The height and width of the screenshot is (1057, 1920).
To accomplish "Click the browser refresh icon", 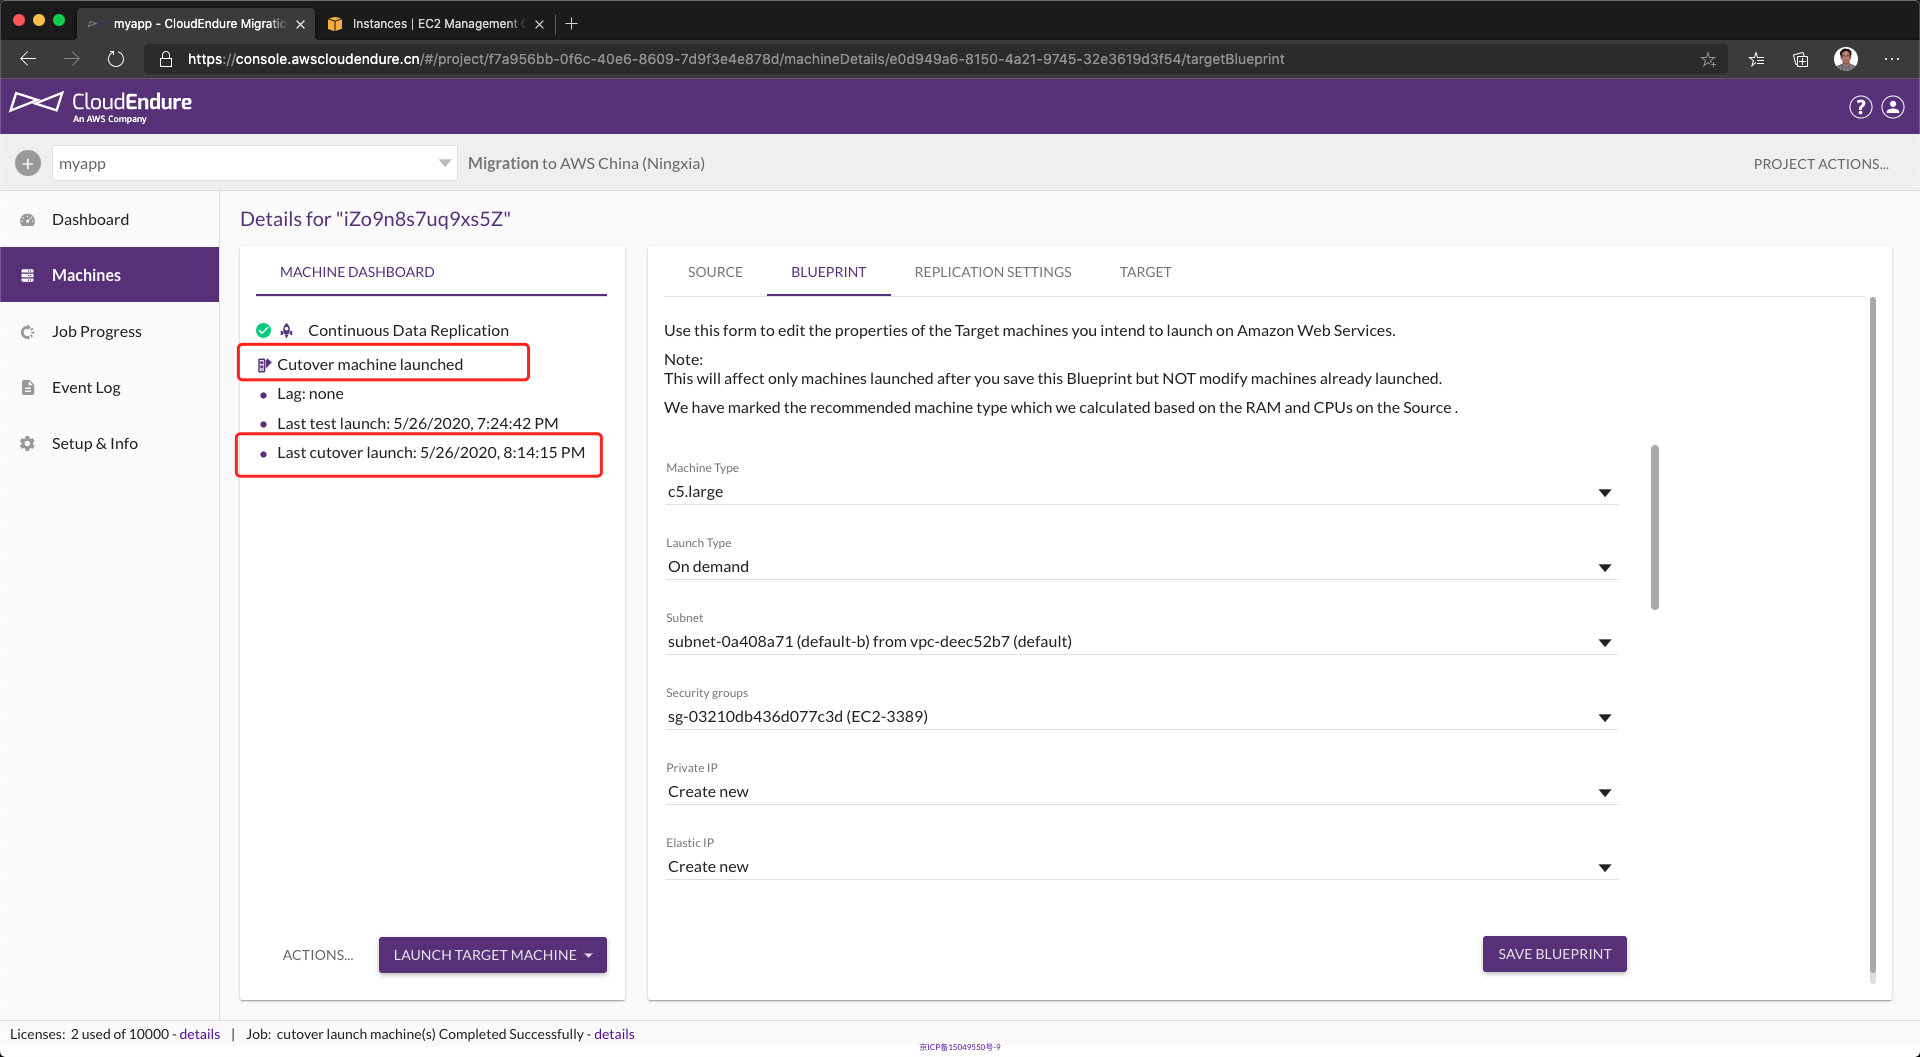I will (116, 59).
